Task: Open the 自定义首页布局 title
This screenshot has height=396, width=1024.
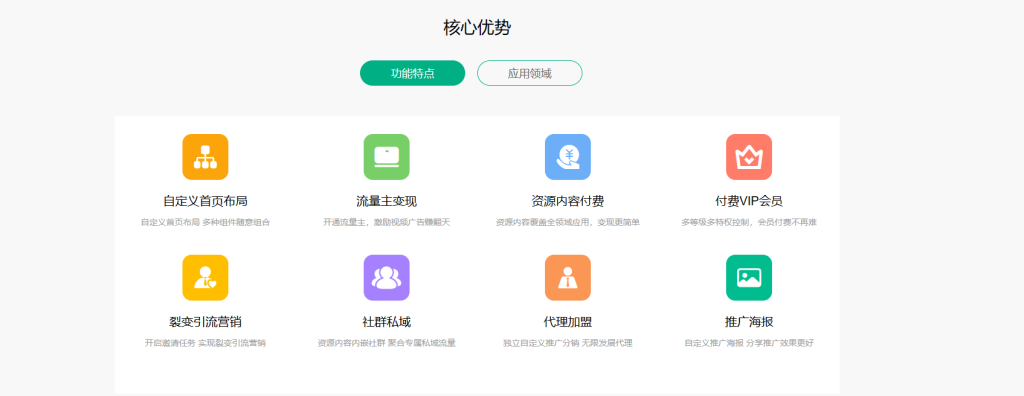Action: coord(205,201)
